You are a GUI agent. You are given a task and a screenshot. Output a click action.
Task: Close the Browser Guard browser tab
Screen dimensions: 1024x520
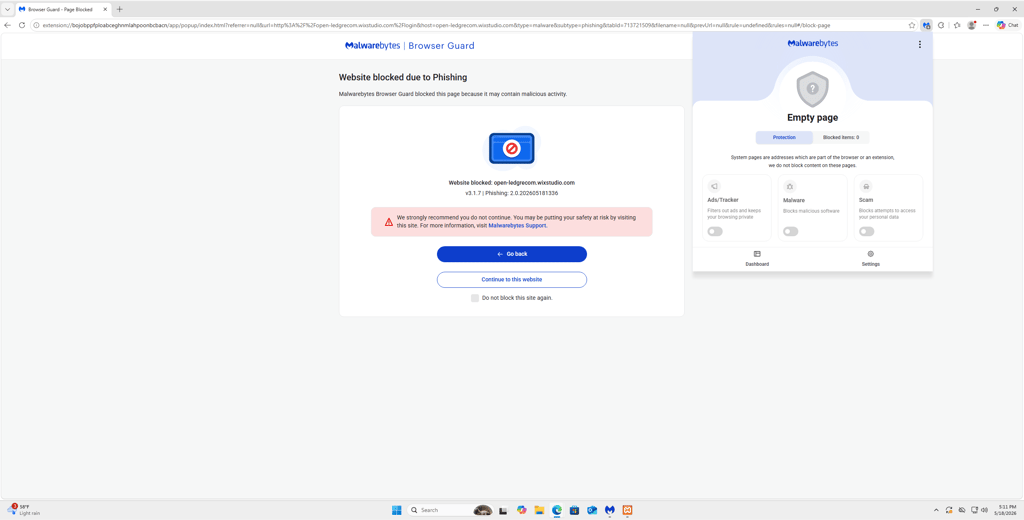[105, 9]
